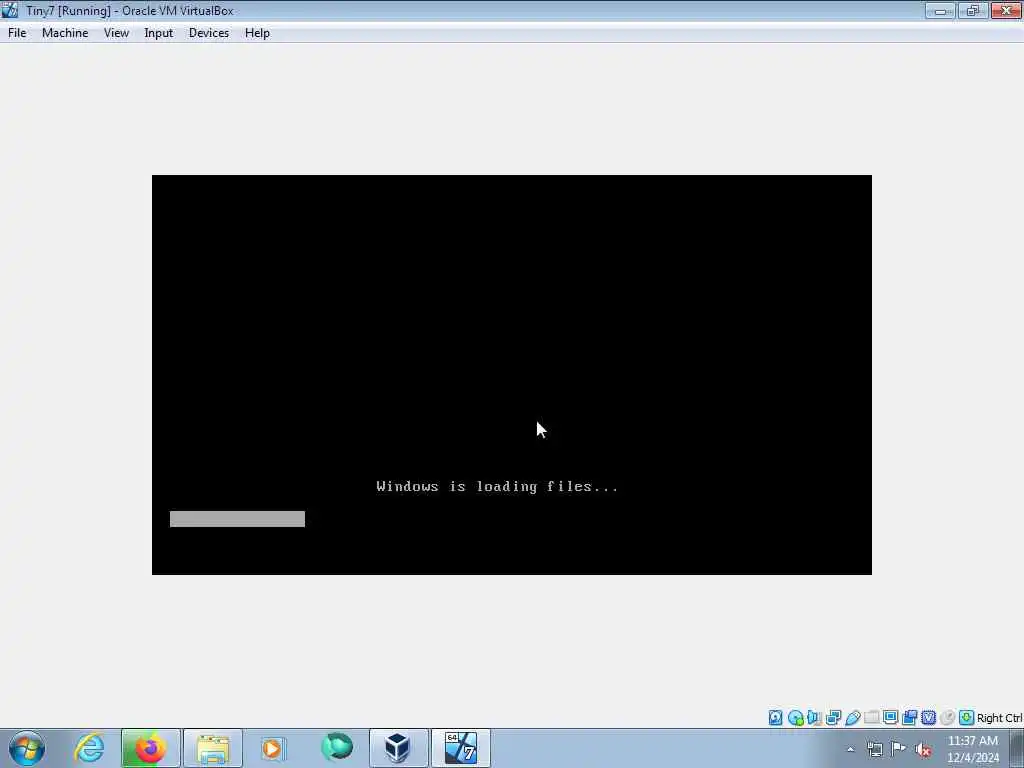The height and width of the screenshot is (768, 1024).
Task: Click the muted volume tray icon
Action: (923, 749)
